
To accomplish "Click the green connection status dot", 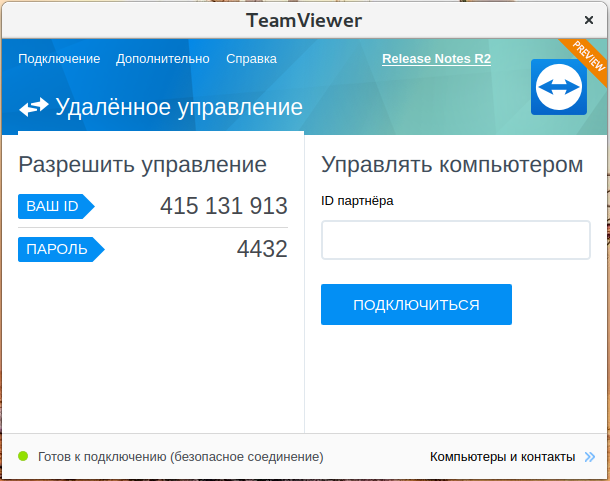I will click(24, 457).
